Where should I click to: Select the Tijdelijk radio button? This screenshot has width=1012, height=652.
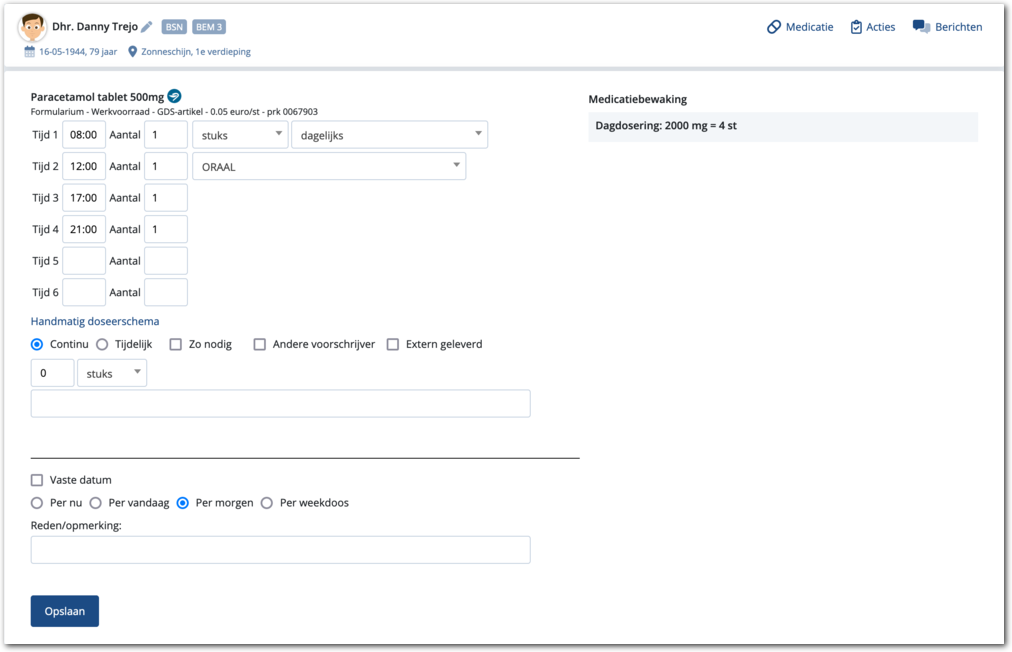click(x=102, y=344)
